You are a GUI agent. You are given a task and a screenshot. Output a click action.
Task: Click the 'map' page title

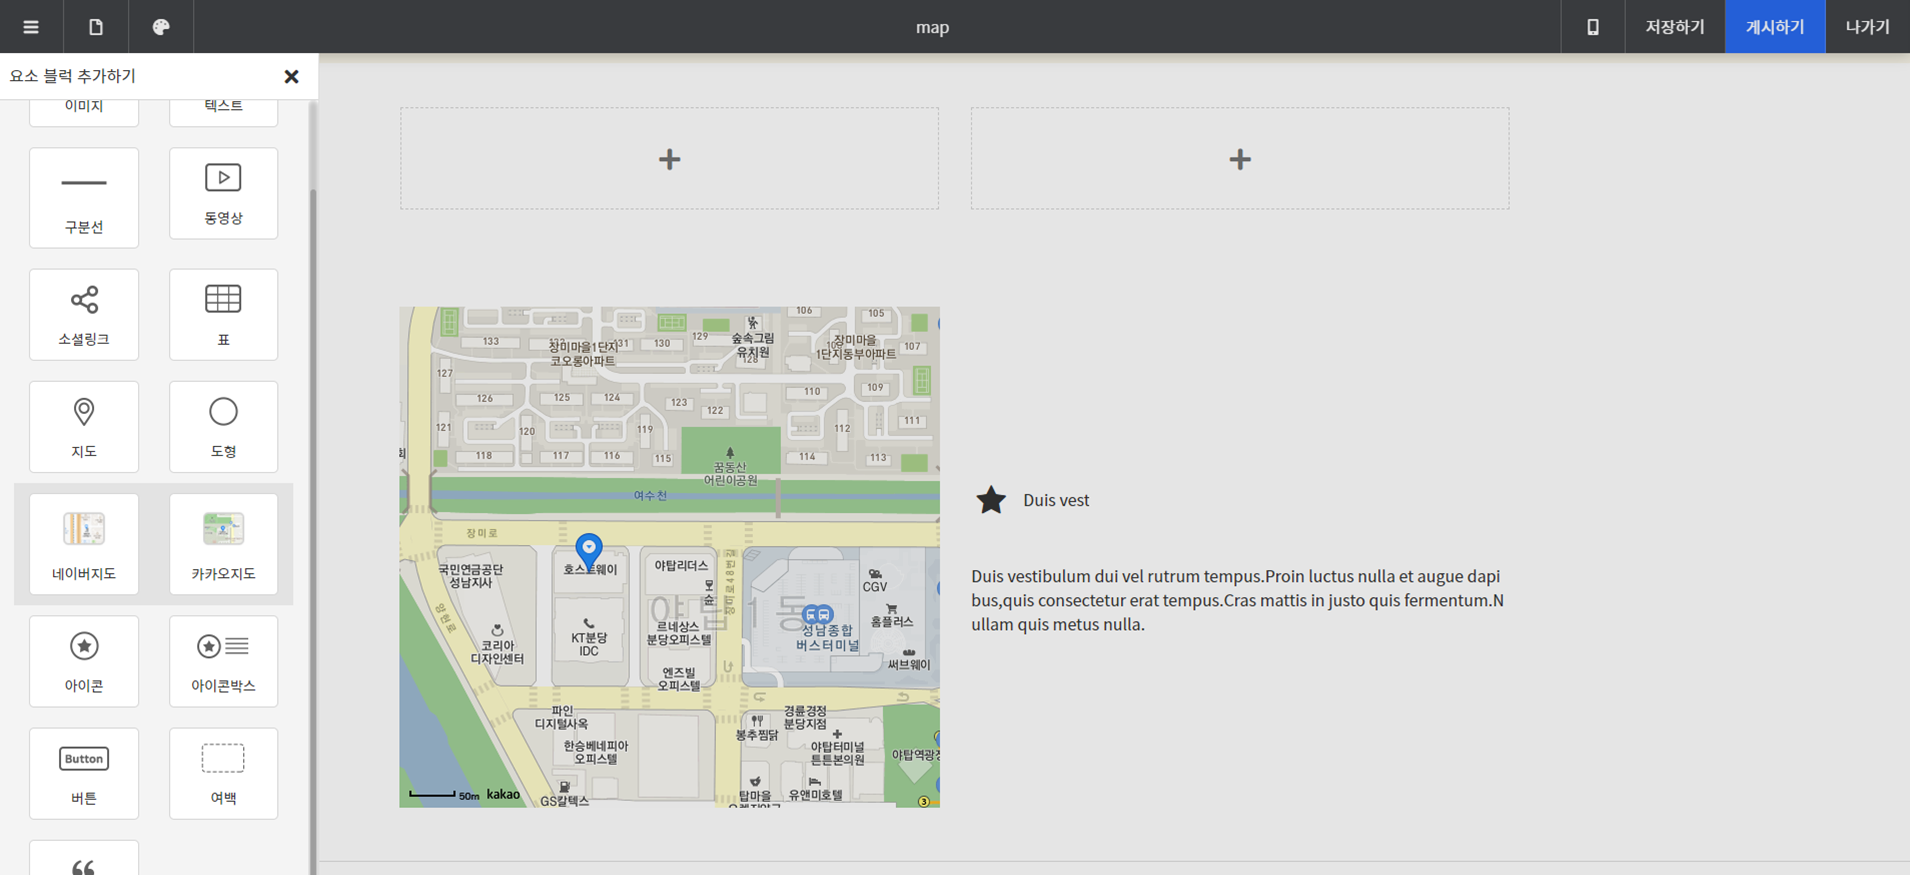[932, 27]
